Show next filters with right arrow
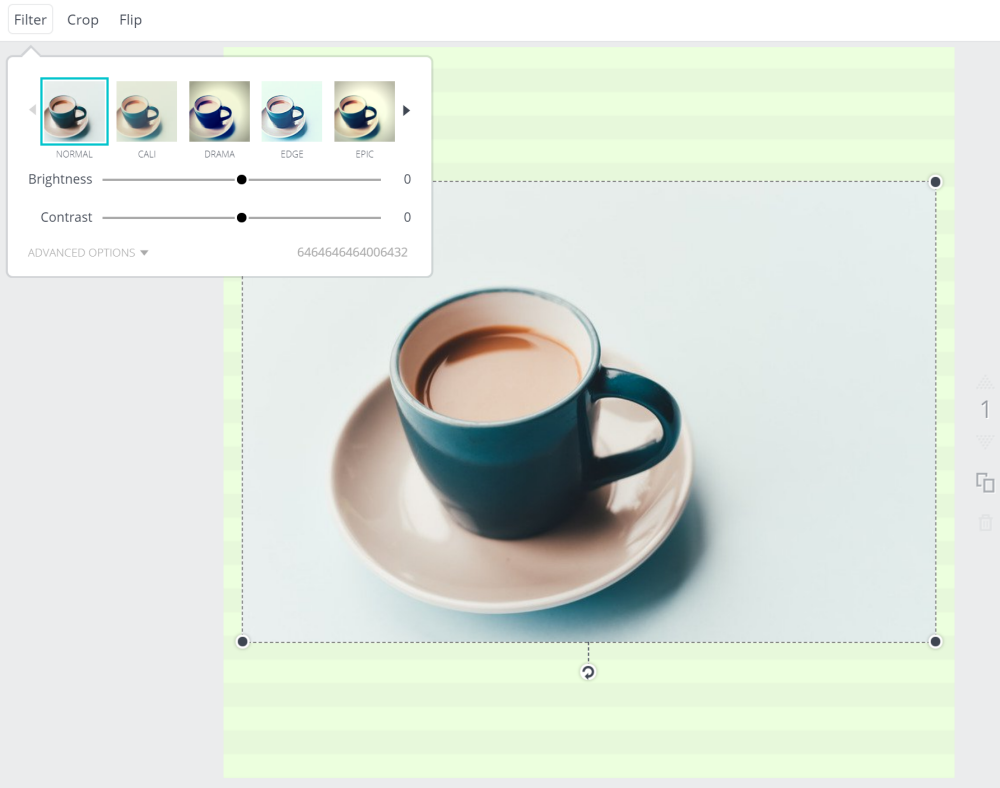The width and height of the screenshot is (1000, 788). pyautogui.click(x=406, y=111)
